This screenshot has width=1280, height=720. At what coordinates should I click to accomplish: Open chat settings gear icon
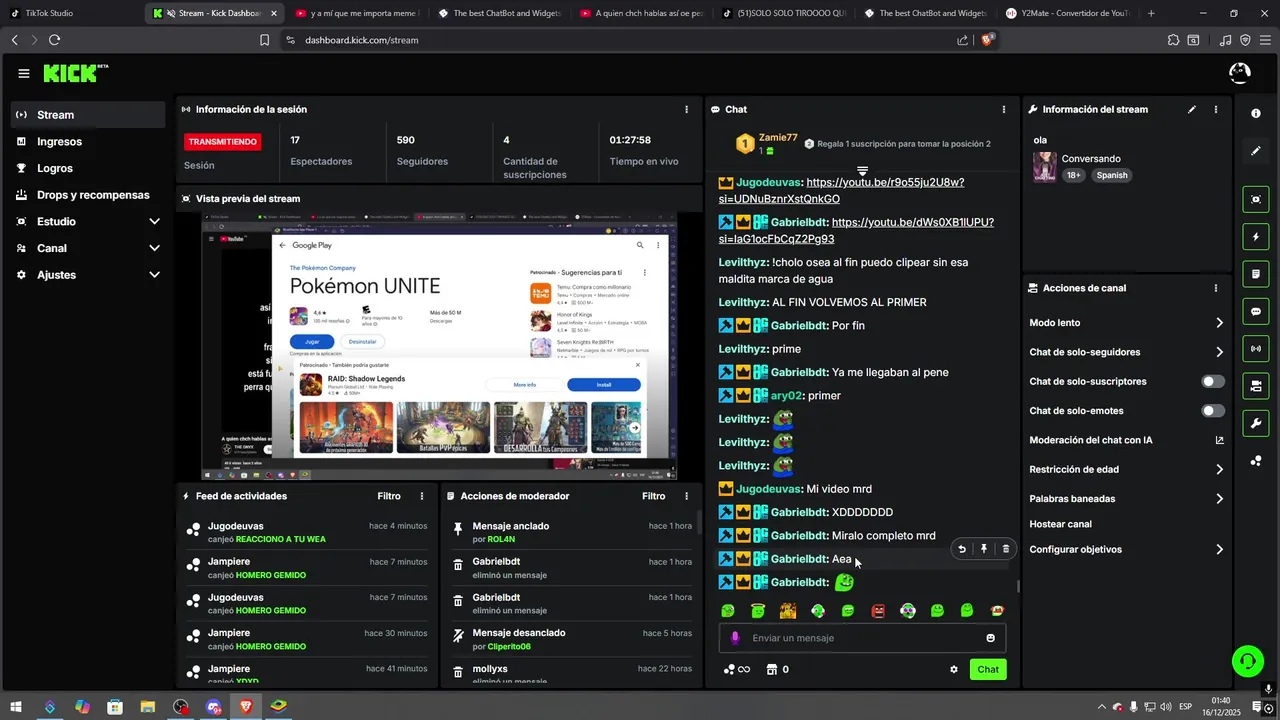(954, 670)
